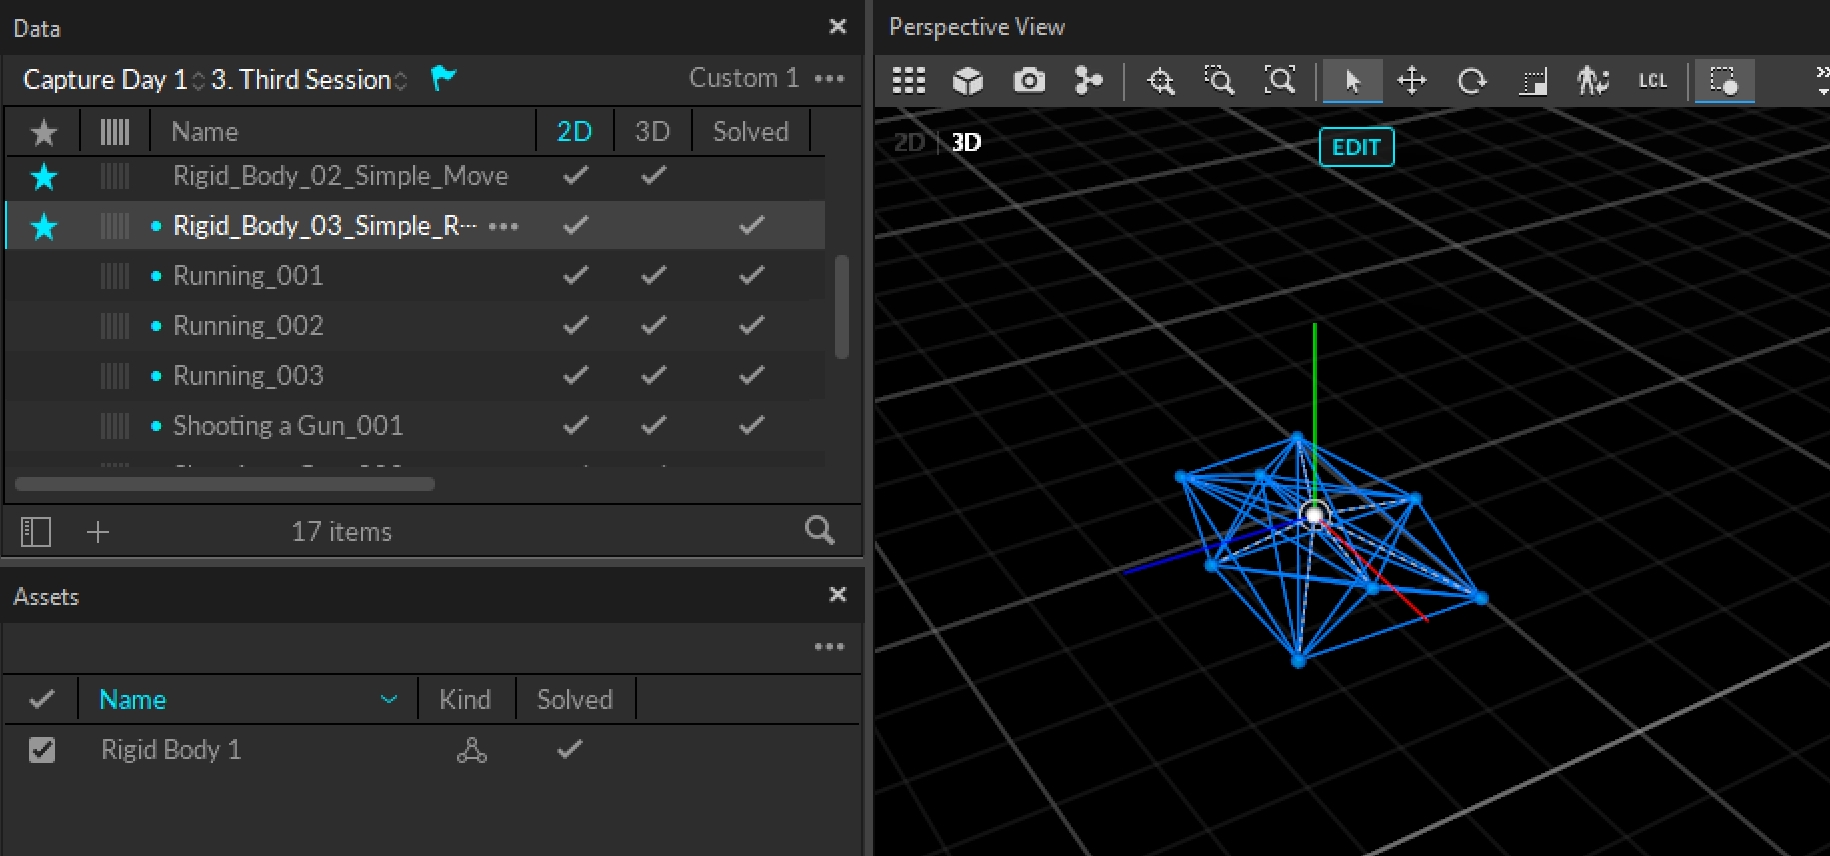Viewport: 1830px width, 856px height.
Task: Select the Move (translate) tool
Action: [1411, 80]
